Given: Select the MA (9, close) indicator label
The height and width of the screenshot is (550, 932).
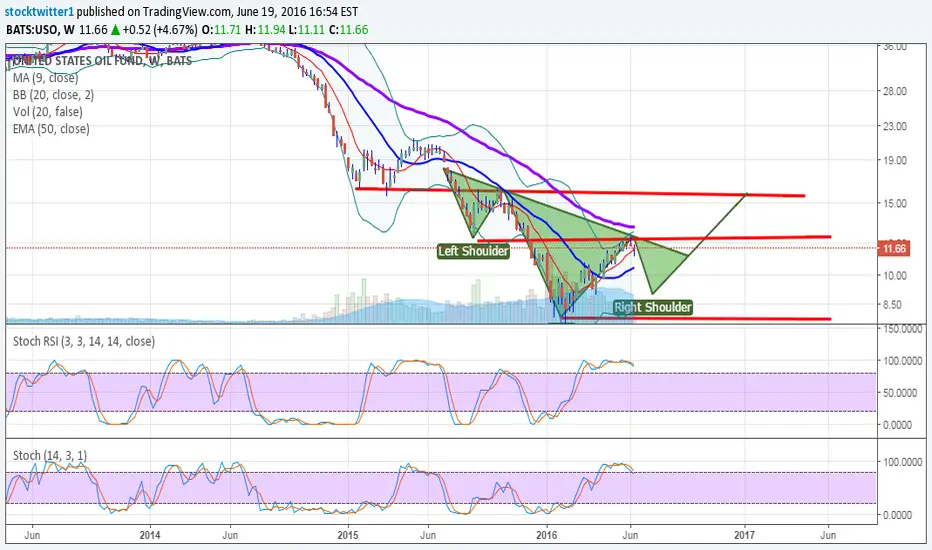Looking at the screenshot, I should (45, 78).
